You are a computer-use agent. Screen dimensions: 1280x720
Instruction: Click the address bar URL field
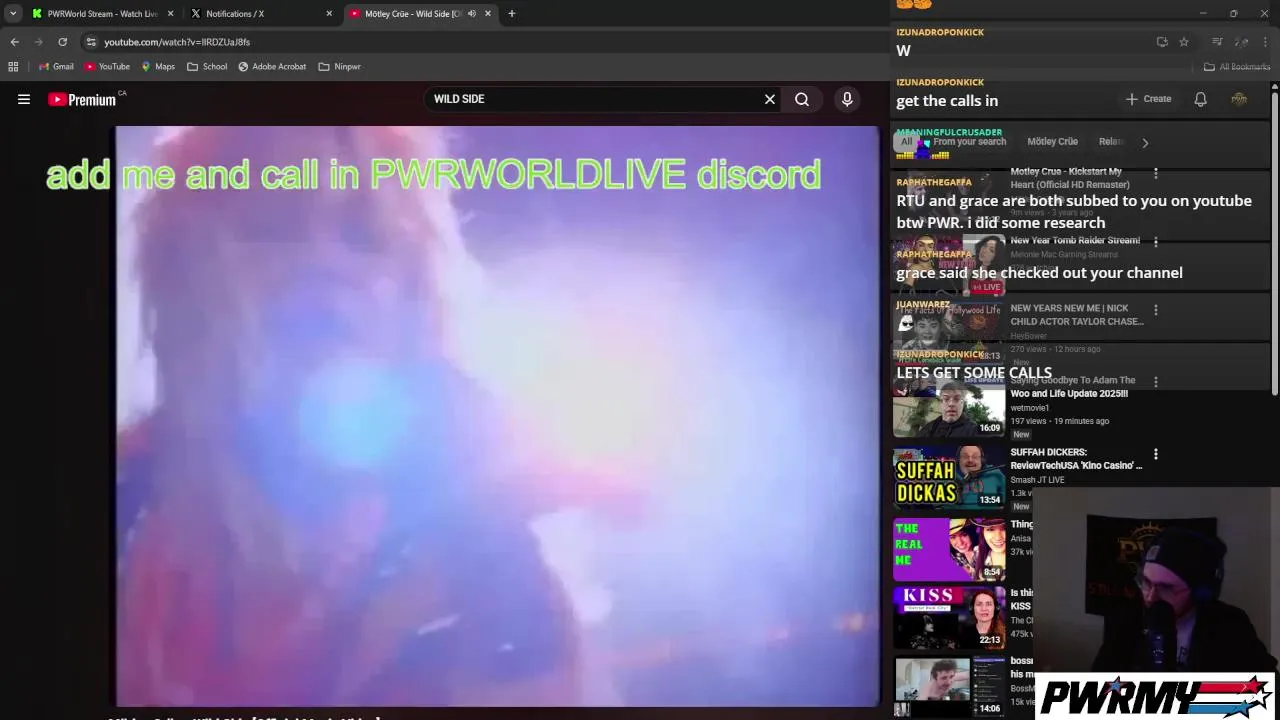(x=620, y=42)
